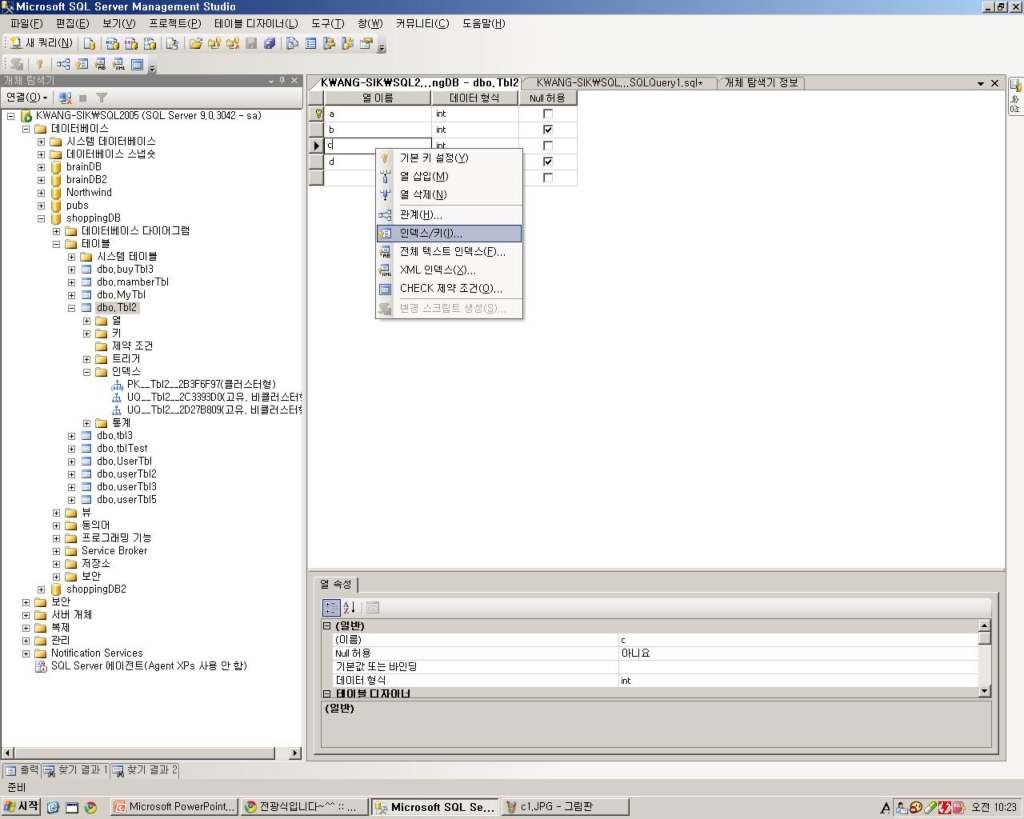Expand the shoppingDB2 database node
This screenshot has width=1024, height=819.
click(x=41, y=590)
